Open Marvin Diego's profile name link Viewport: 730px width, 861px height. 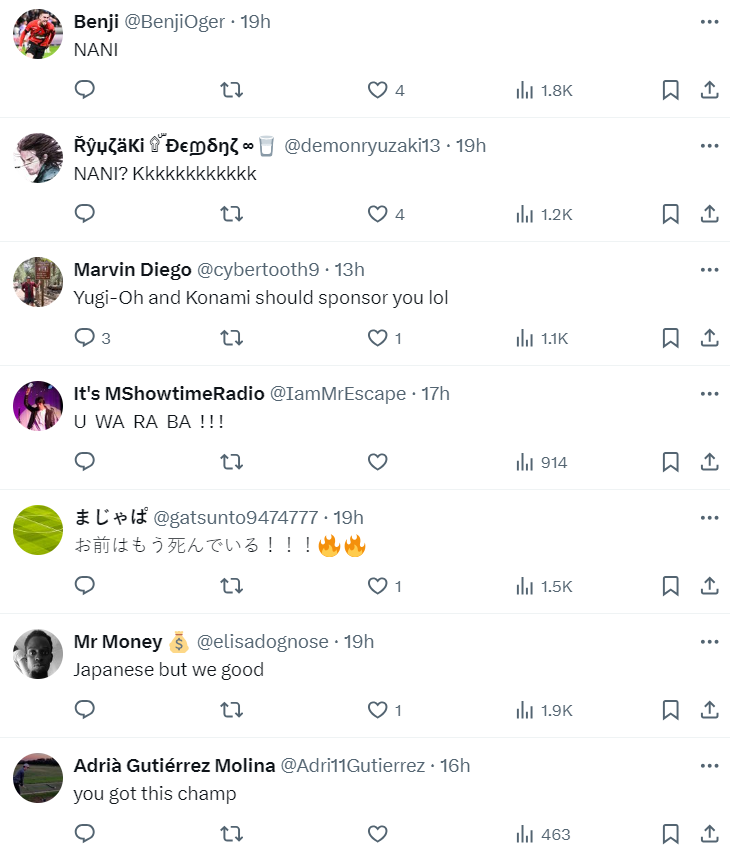[132, 270]
